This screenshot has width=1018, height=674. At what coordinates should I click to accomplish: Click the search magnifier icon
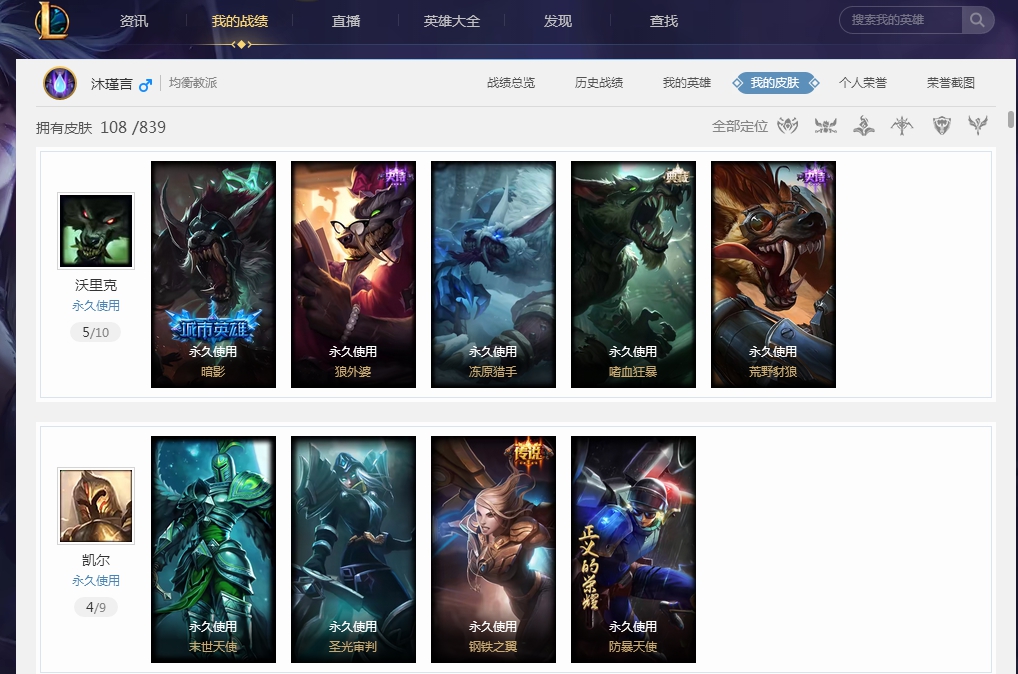(977, 20)
